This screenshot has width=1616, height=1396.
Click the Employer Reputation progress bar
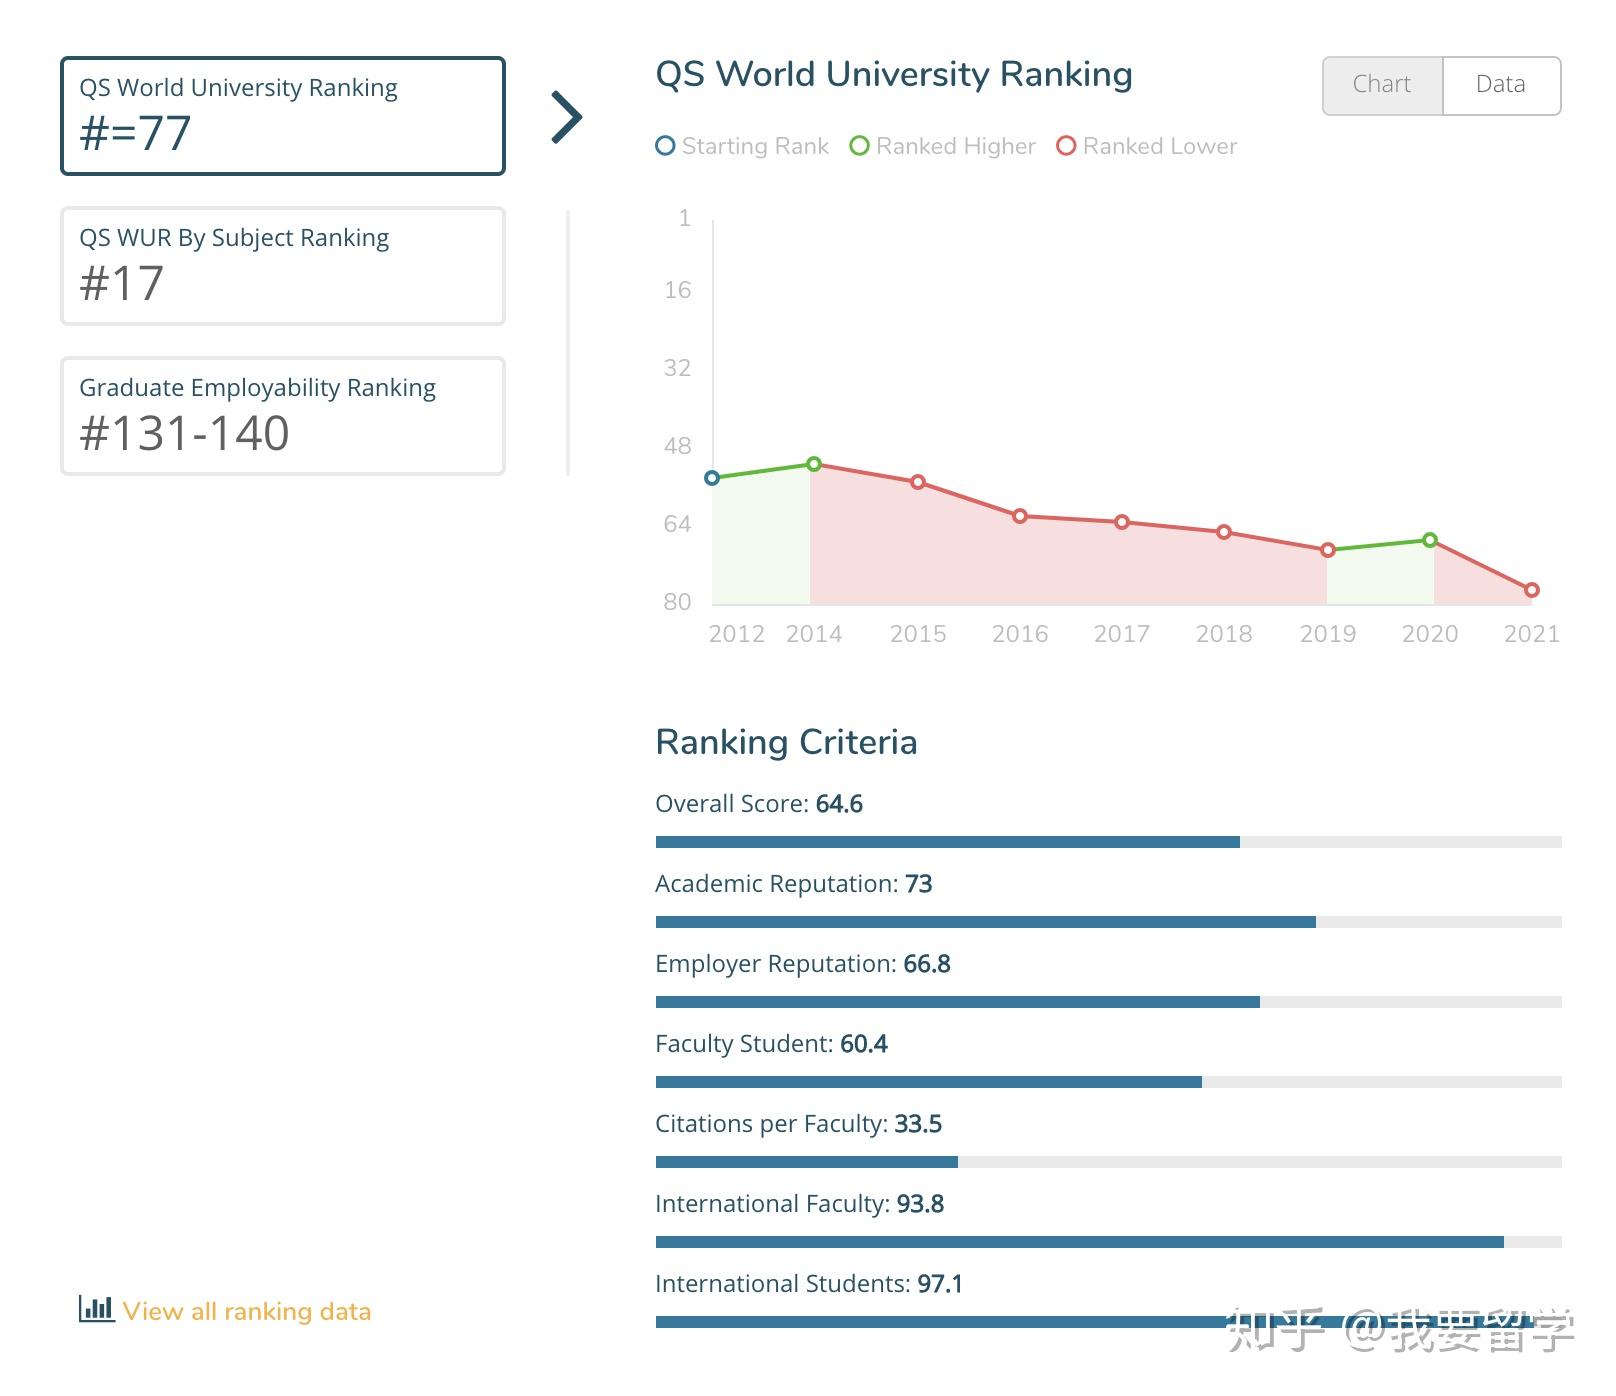[x=1108, y=1002]
